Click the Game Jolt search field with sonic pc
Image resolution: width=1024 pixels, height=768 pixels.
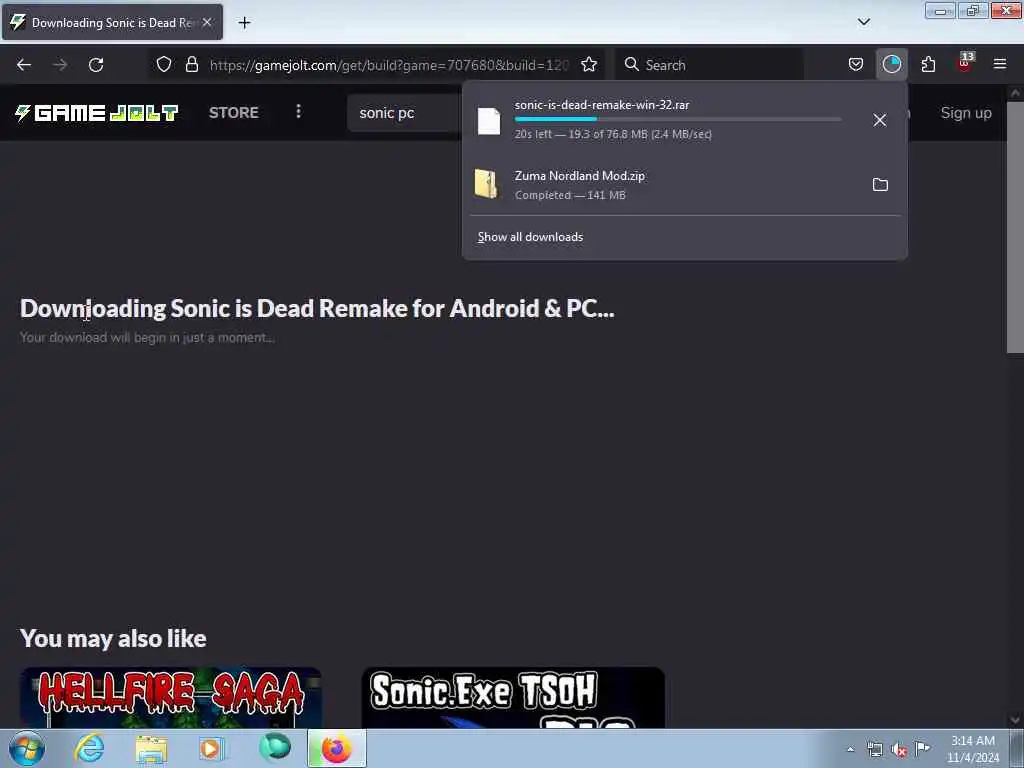coord(405,113)
